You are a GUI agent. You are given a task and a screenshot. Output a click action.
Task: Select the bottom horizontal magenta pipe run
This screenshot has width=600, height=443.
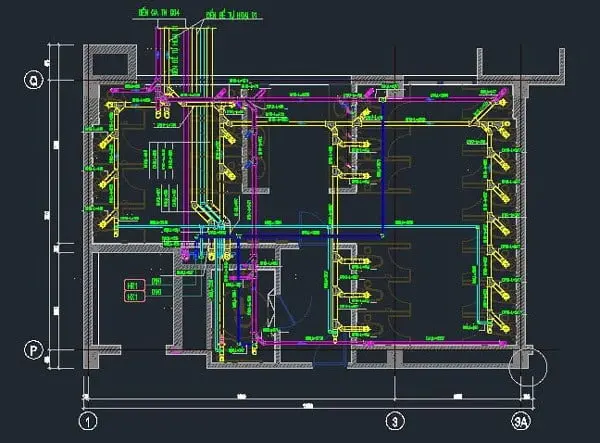click(383, 343)
